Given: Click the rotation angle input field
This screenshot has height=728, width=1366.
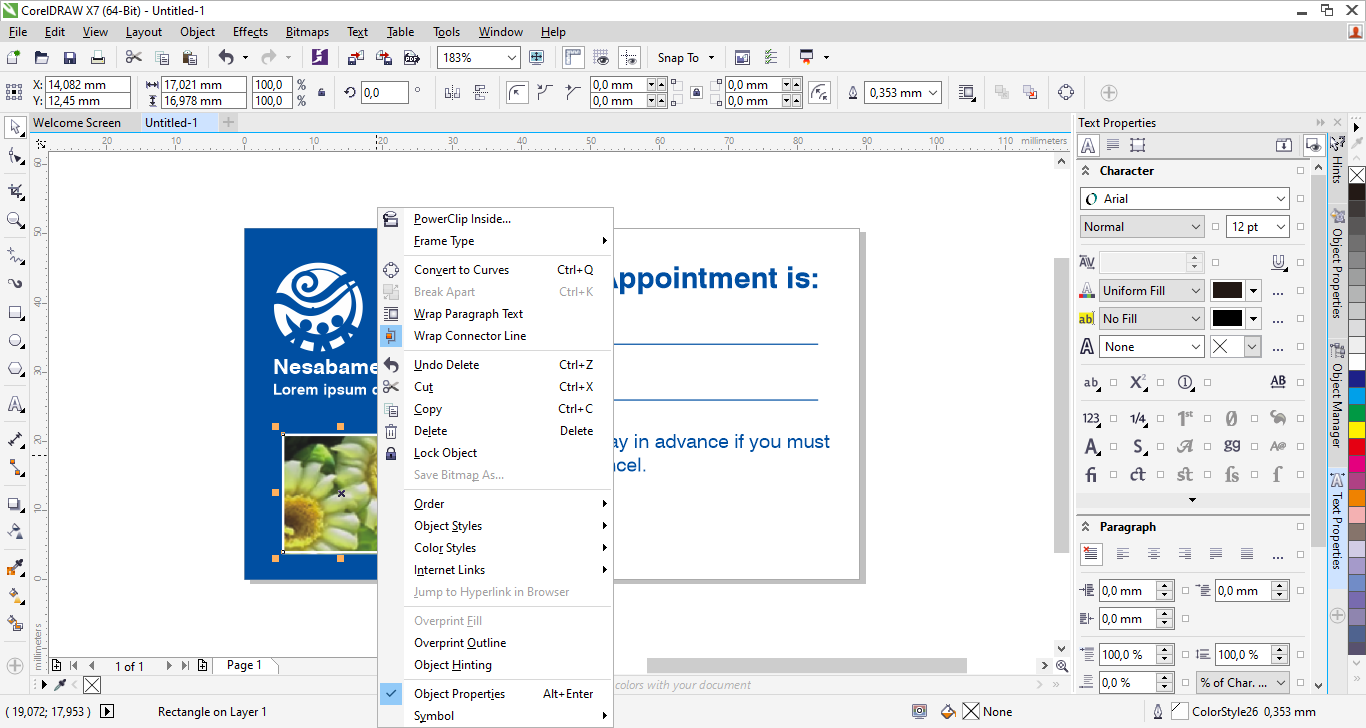Looking at the screenshot, I should tap(383, 93).
